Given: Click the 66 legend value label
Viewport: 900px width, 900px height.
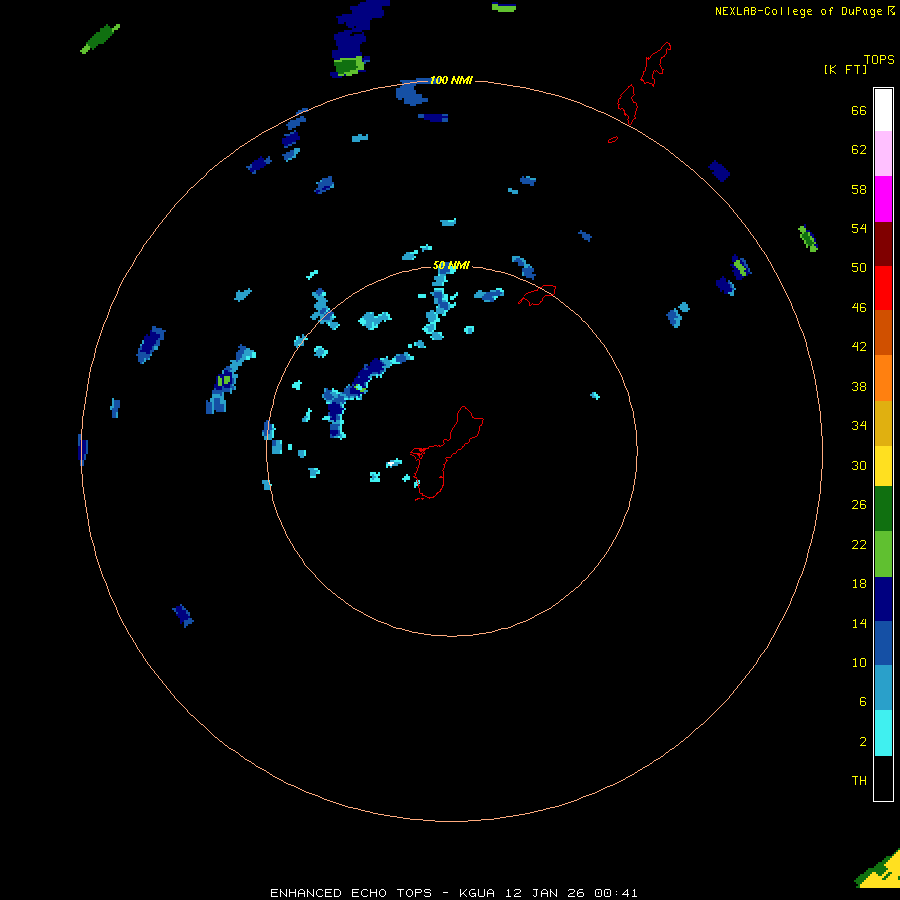Looking at the screenshot, I should pyautogui.click(x=859, y=110).
